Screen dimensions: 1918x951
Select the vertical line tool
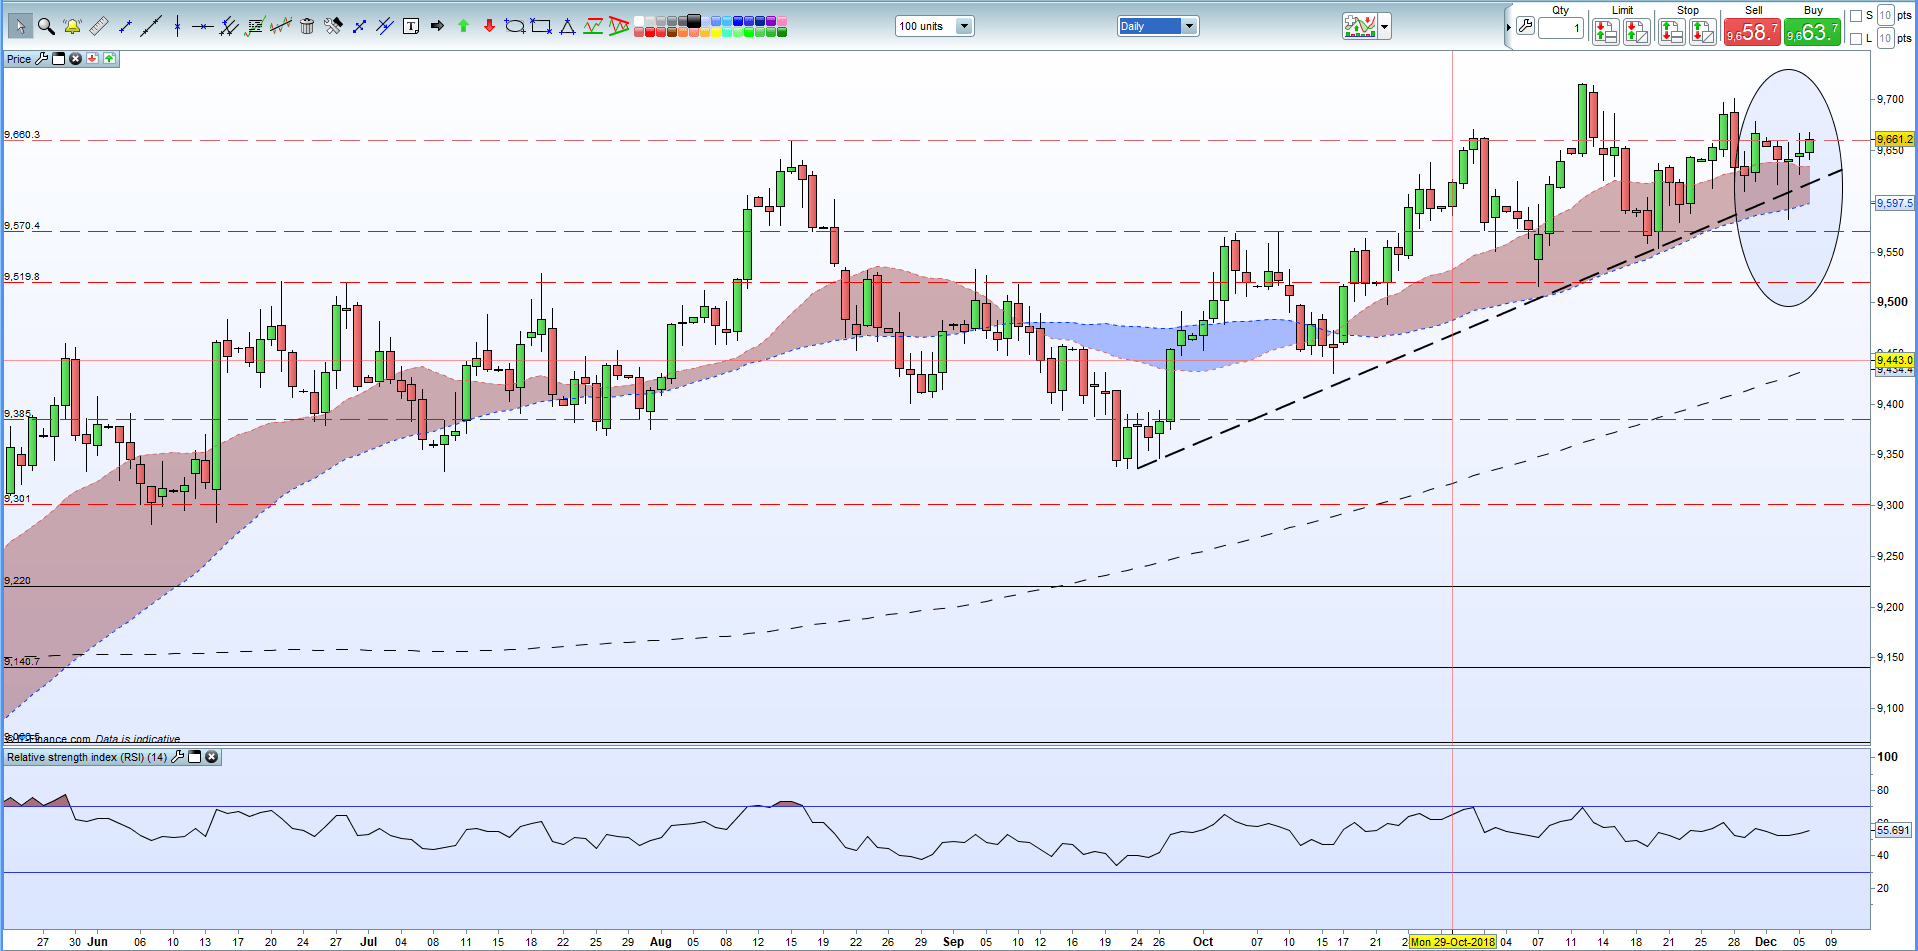pyautogui.click(x=178, y=26)
